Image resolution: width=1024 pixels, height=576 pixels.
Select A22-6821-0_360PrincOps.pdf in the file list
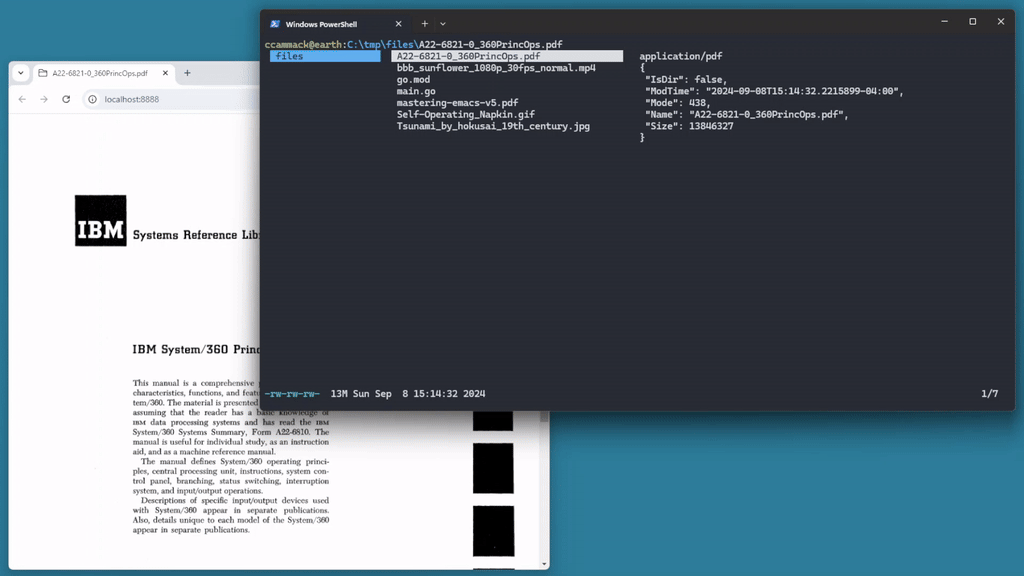click(x=507, y=57)
